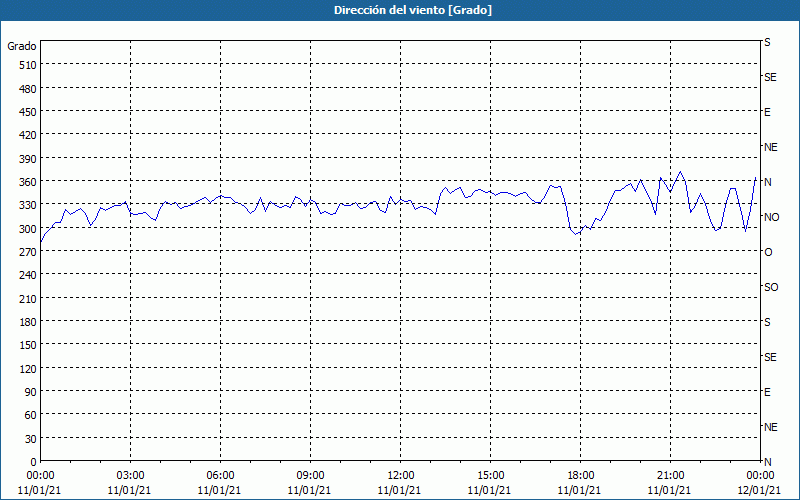This screenshot has height=500, width=800.
Task: Click the chart title "Dirección del viento [Grado]"
Action: (413, 10)
